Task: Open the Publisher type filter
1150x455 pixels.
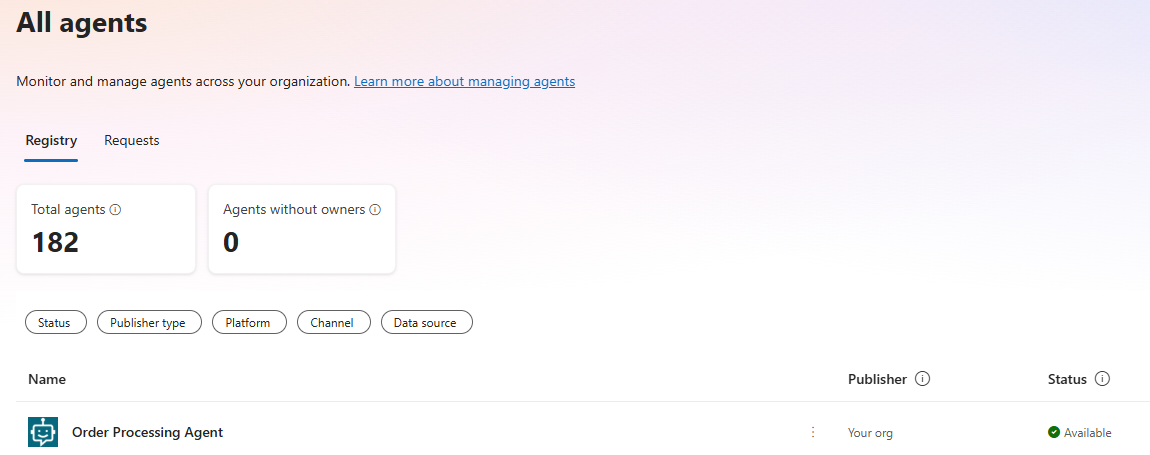Action: 149,322
